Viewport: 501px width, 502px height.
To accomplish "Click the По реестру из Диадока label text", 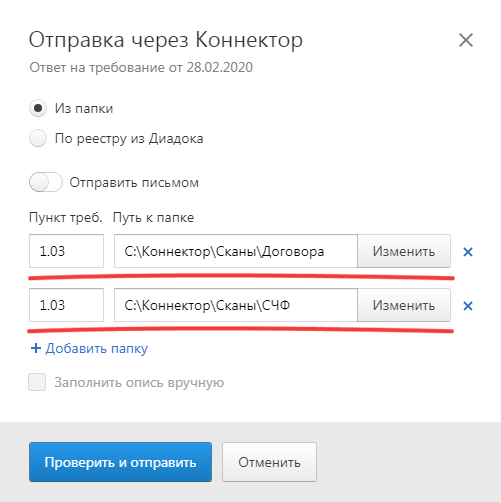I will click(x=129, y=139).
